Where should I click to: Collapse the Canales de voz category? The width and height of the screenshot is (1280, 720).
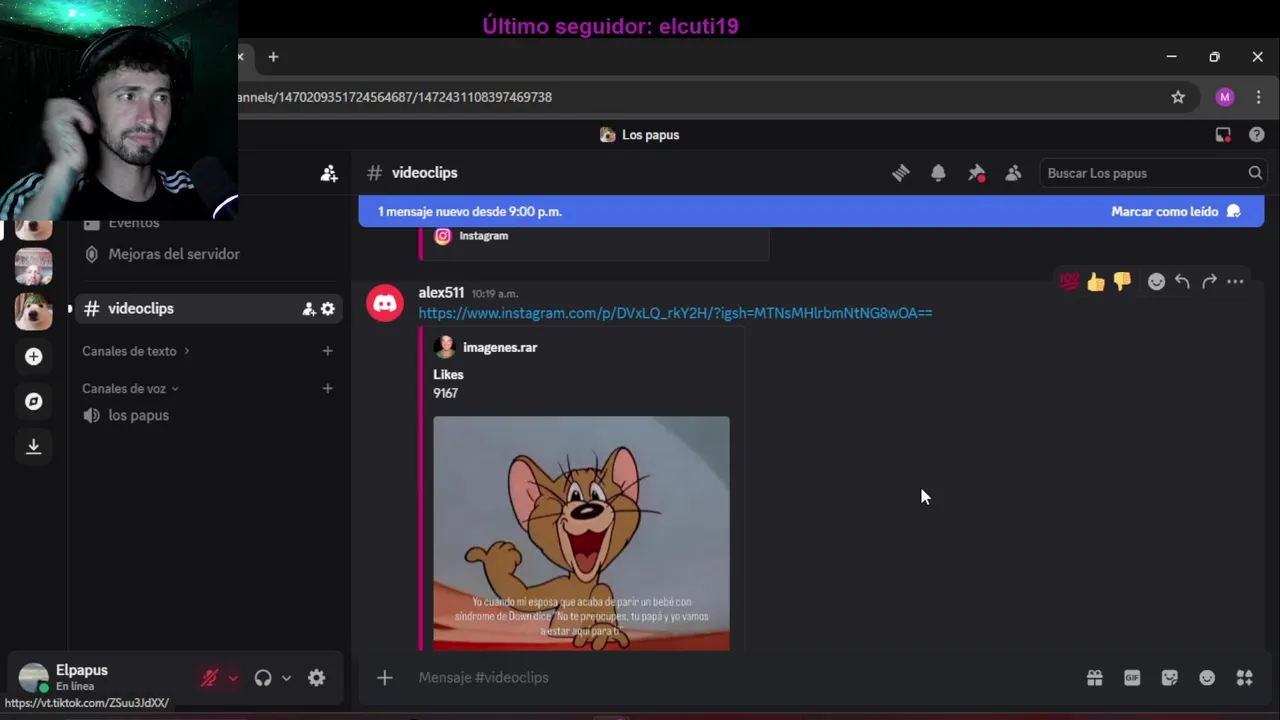(131, 388)
